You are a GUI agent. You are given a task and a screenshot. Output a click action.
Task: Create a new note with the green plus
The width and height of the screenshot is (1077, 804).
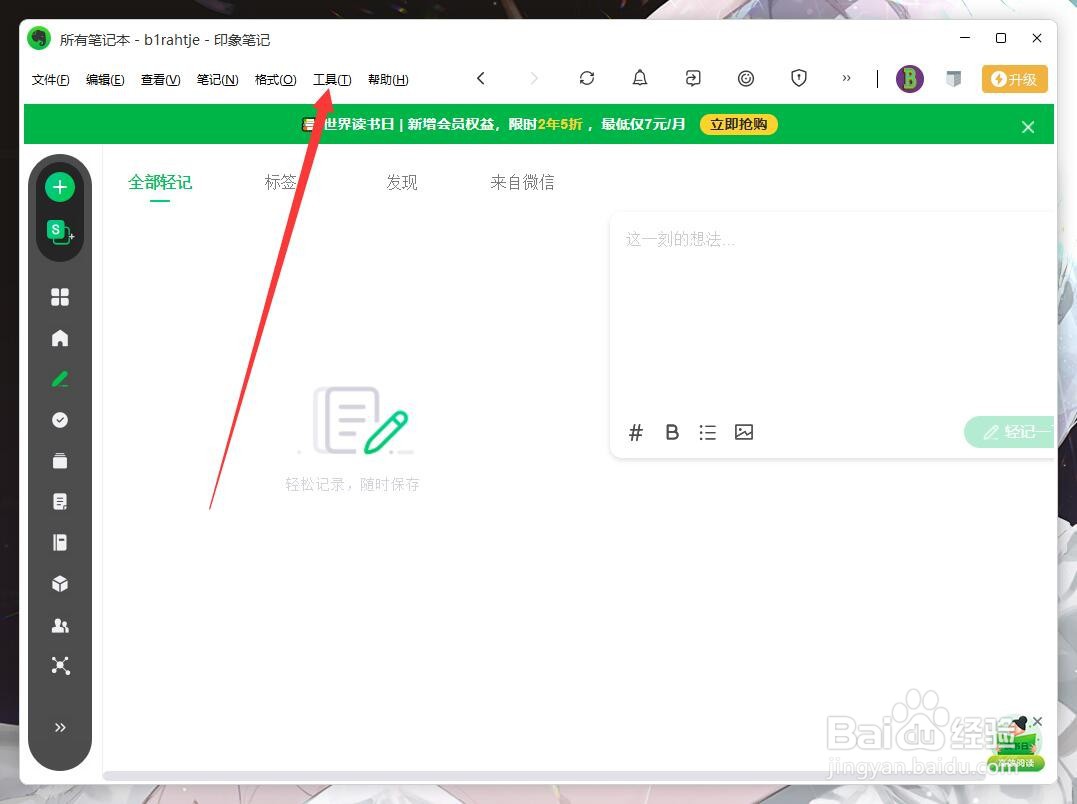pyautogui.click(x=59, y=186)
